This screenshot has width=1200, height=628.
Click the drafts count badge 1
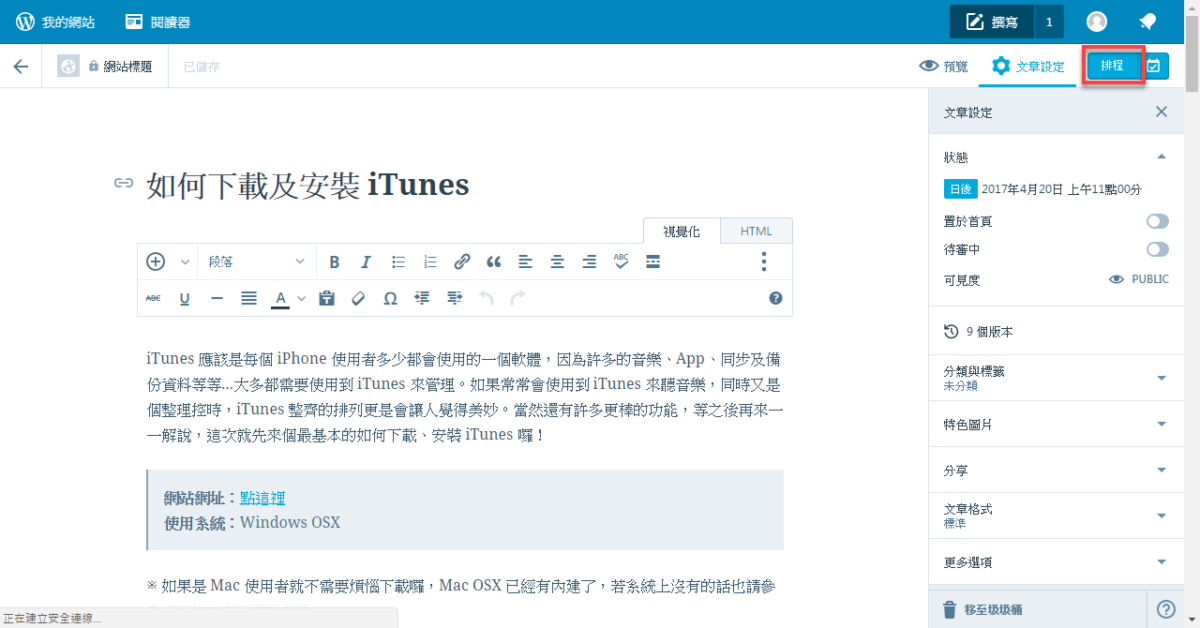pyautogui.click(x=1049, y=22)
